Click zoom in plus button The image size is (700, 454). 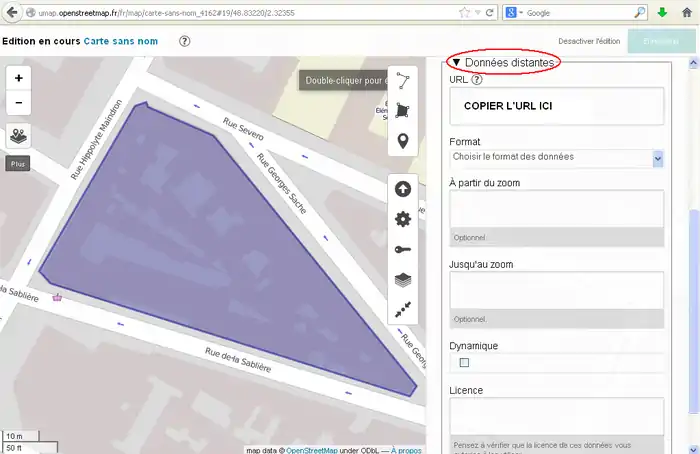click(x=19, y=77)
